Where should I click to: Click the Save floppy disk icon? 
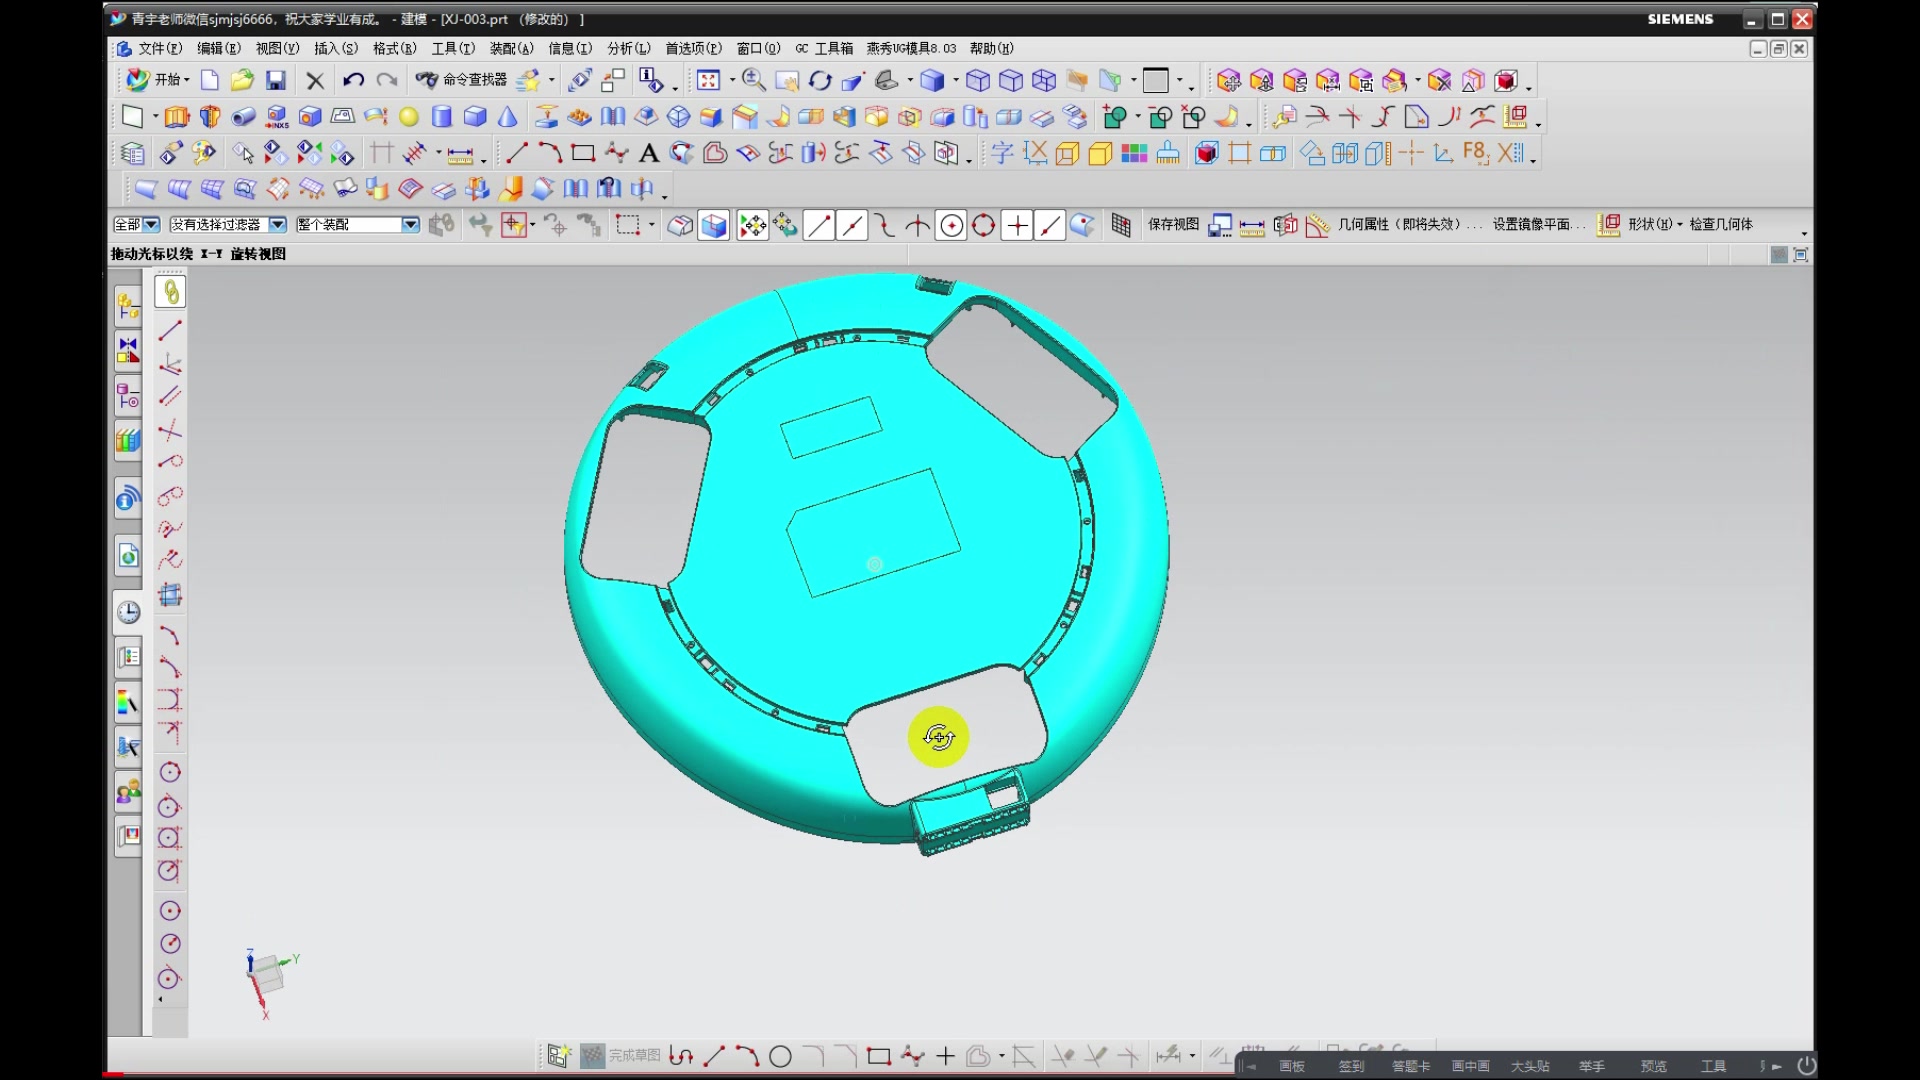276,80
